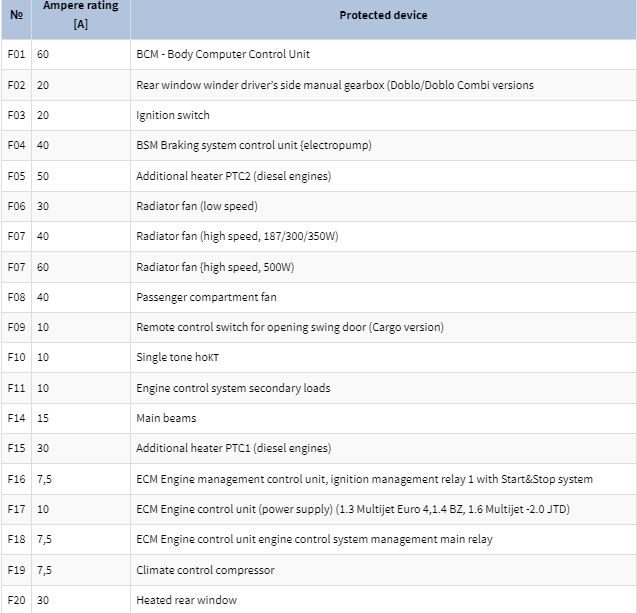Select the 'Ignition switch' cell
This screenshot has width=637, height=613.
click(173, 115)
